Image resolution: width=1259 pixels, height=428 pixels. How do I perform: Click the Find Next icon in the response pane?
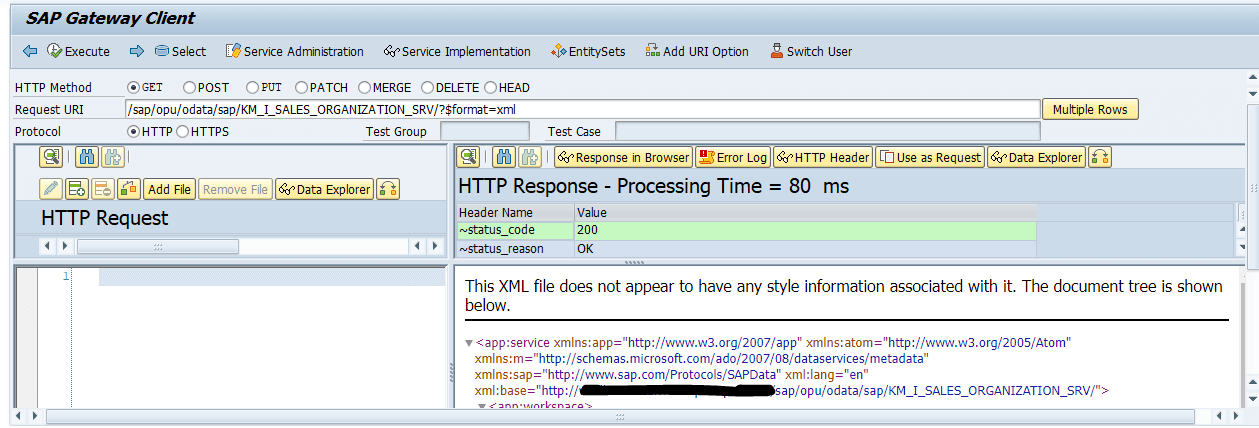530,157
